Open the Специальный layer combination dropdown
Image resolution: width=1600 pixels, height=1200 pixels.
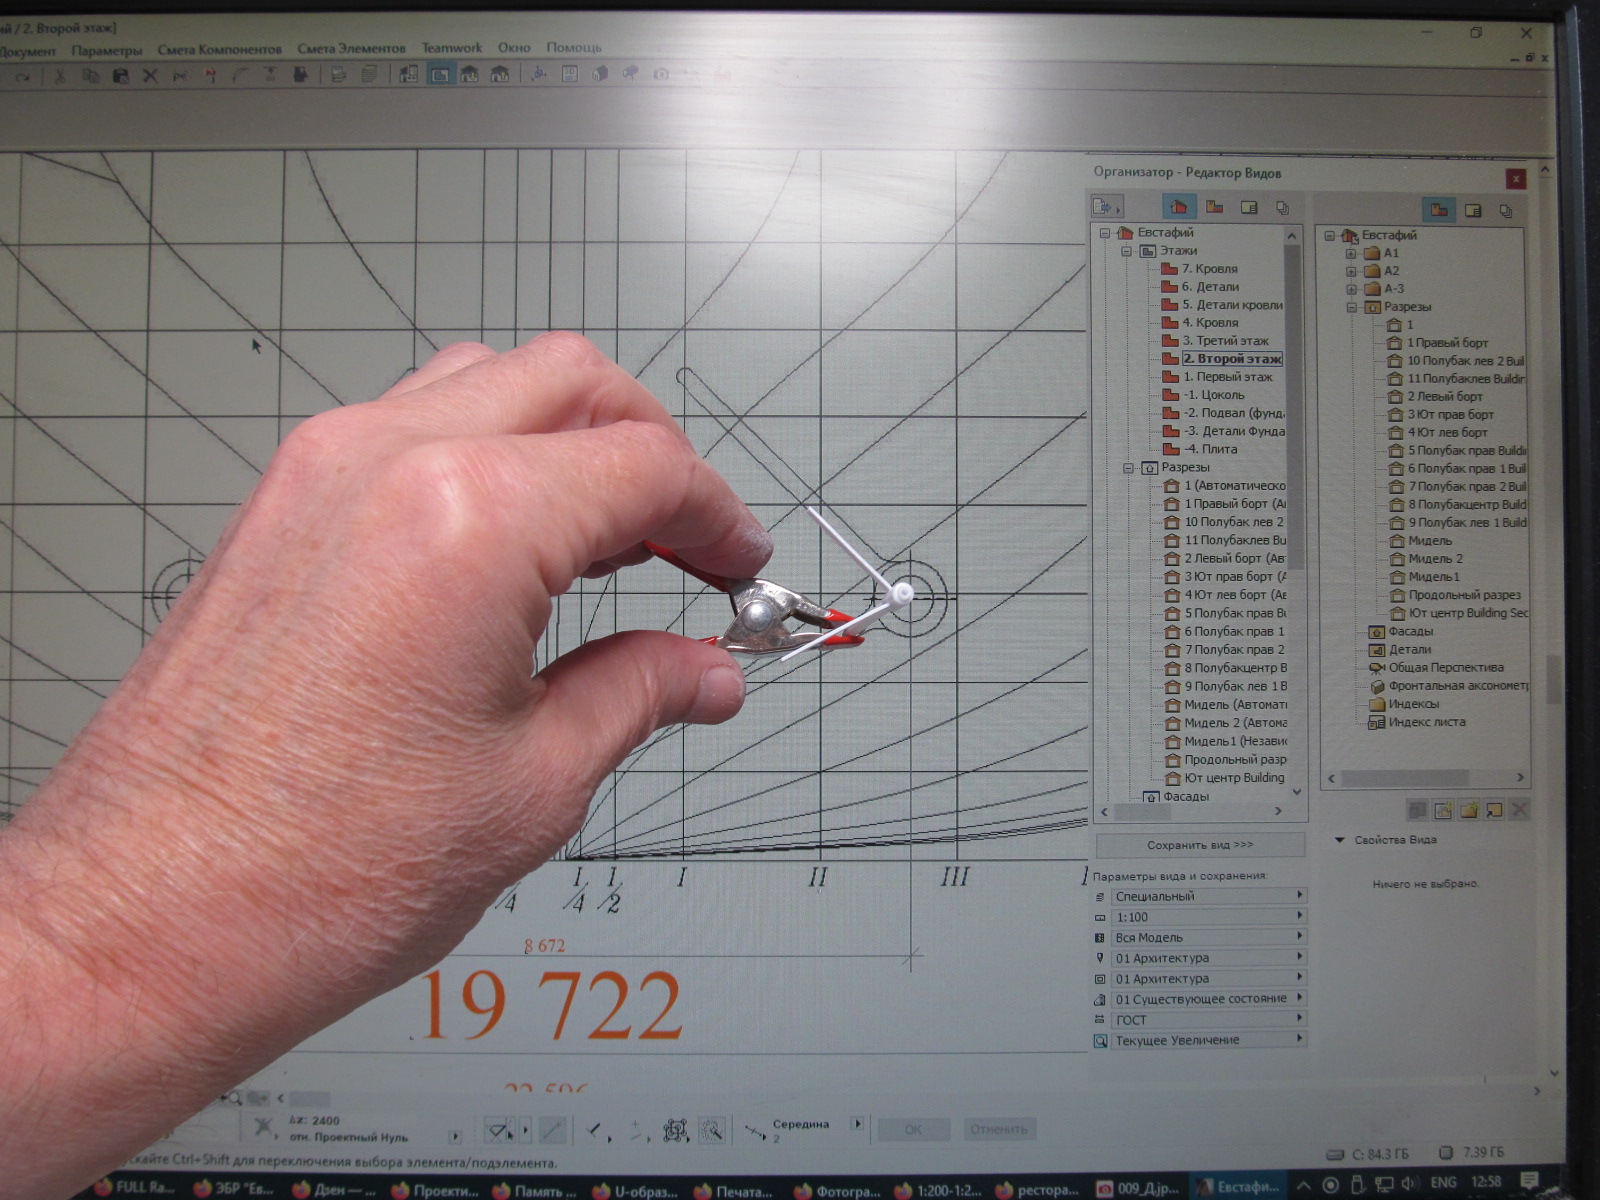(1207, 896)
